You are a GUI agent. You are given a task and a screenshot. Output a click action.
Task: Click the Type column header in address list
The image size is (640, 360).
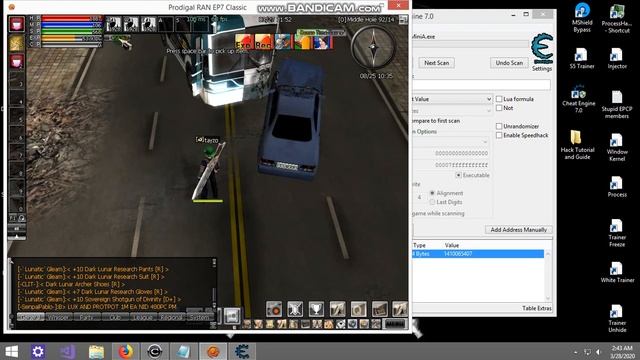(x=419, y=245)
